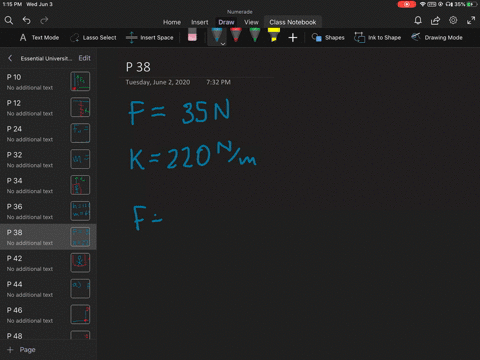The image size is (480, 360).
Task: Choose Insert Space tool
Action: pos(150,38)
